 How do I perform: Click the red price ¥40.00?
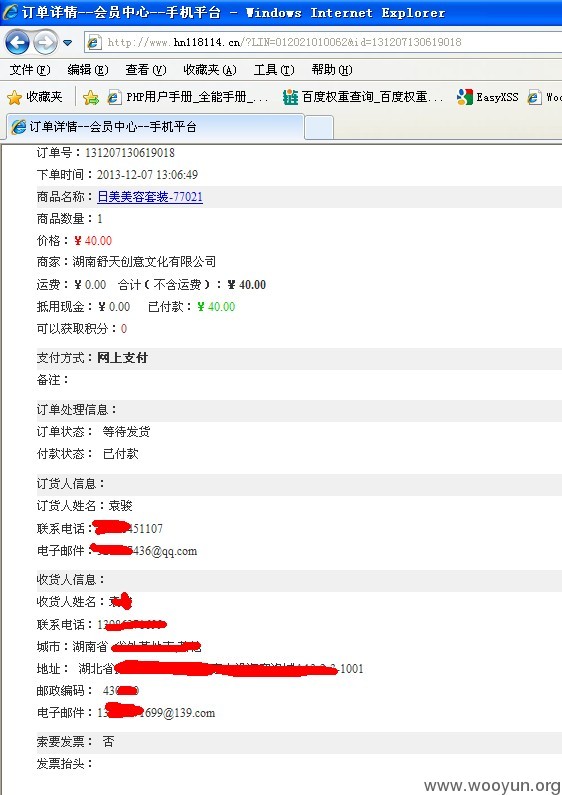pos(93,241)
